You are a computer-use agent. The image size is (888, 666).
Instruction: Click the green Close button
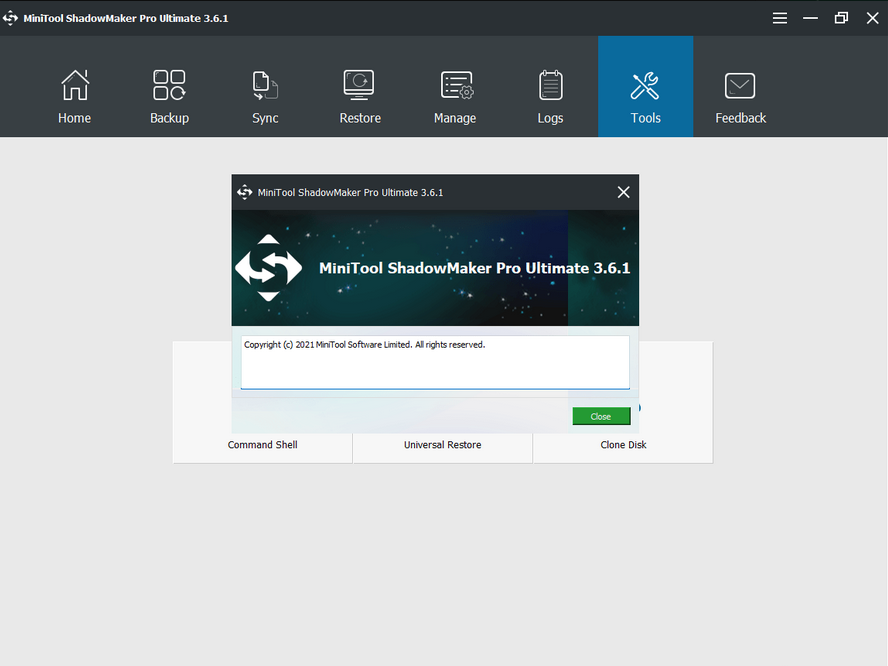click(601, 416)
